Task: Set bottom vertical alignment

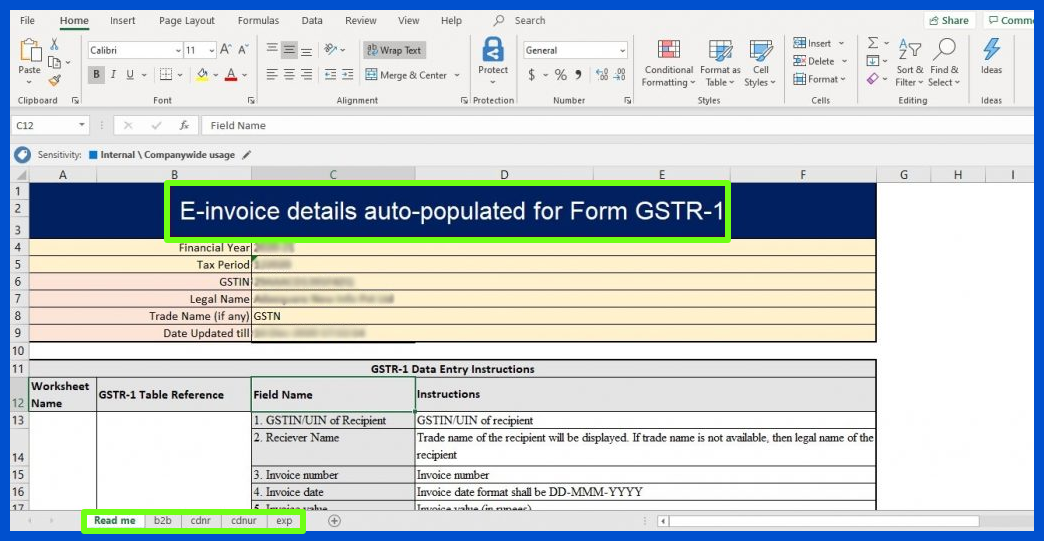Action: [306, 49]
